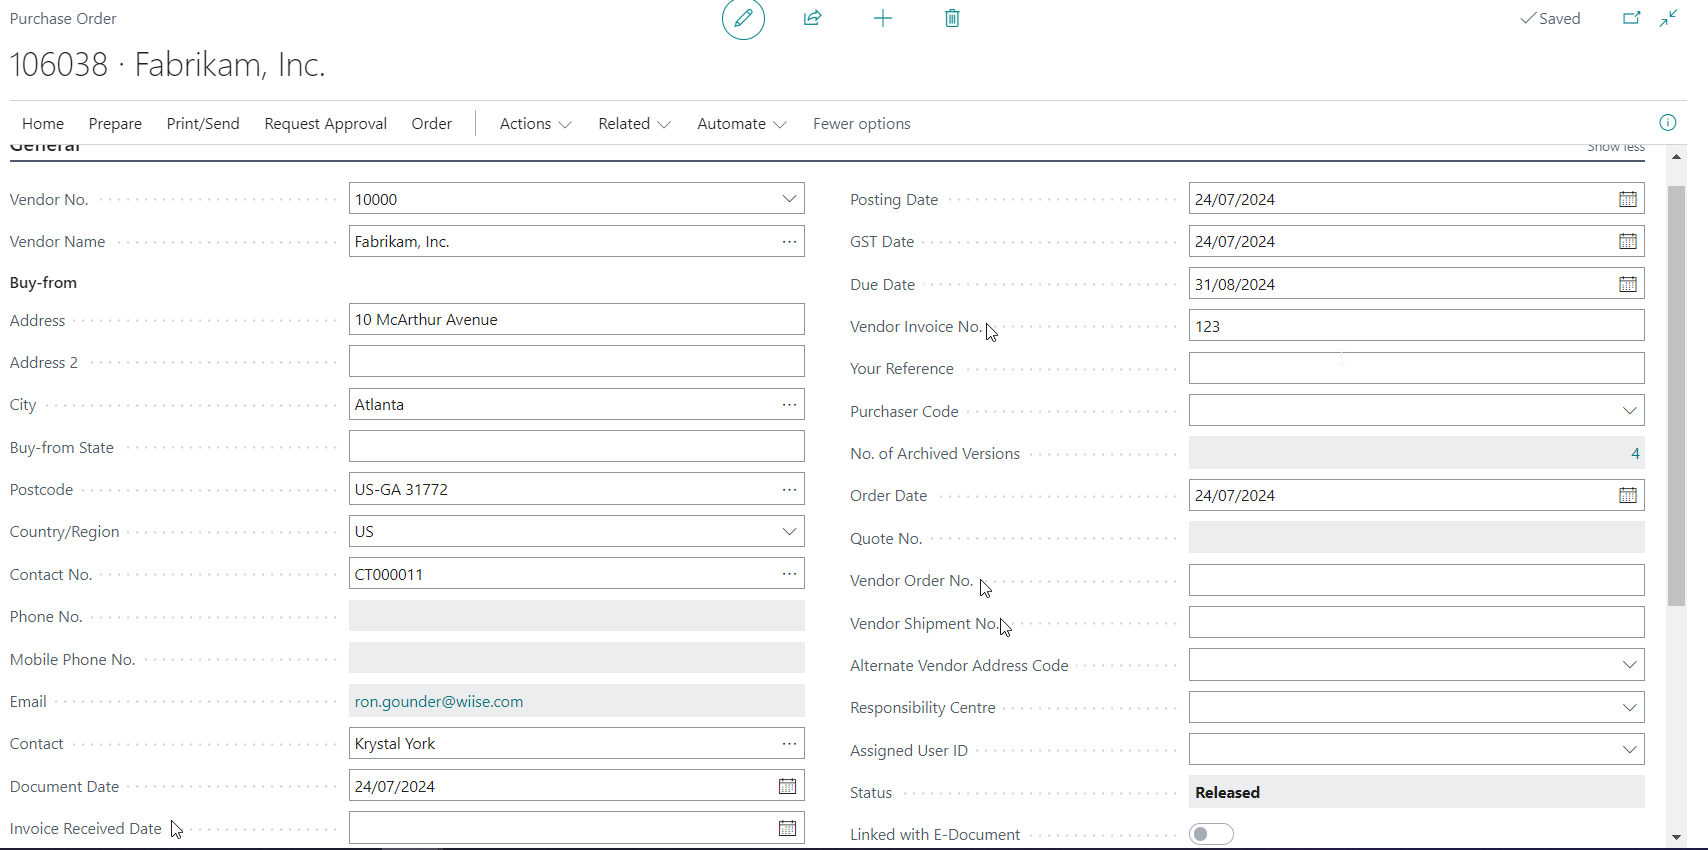1708x850 pixels.
Task: Collapse the page with diagonal arrows icon
Action: 1669,18
